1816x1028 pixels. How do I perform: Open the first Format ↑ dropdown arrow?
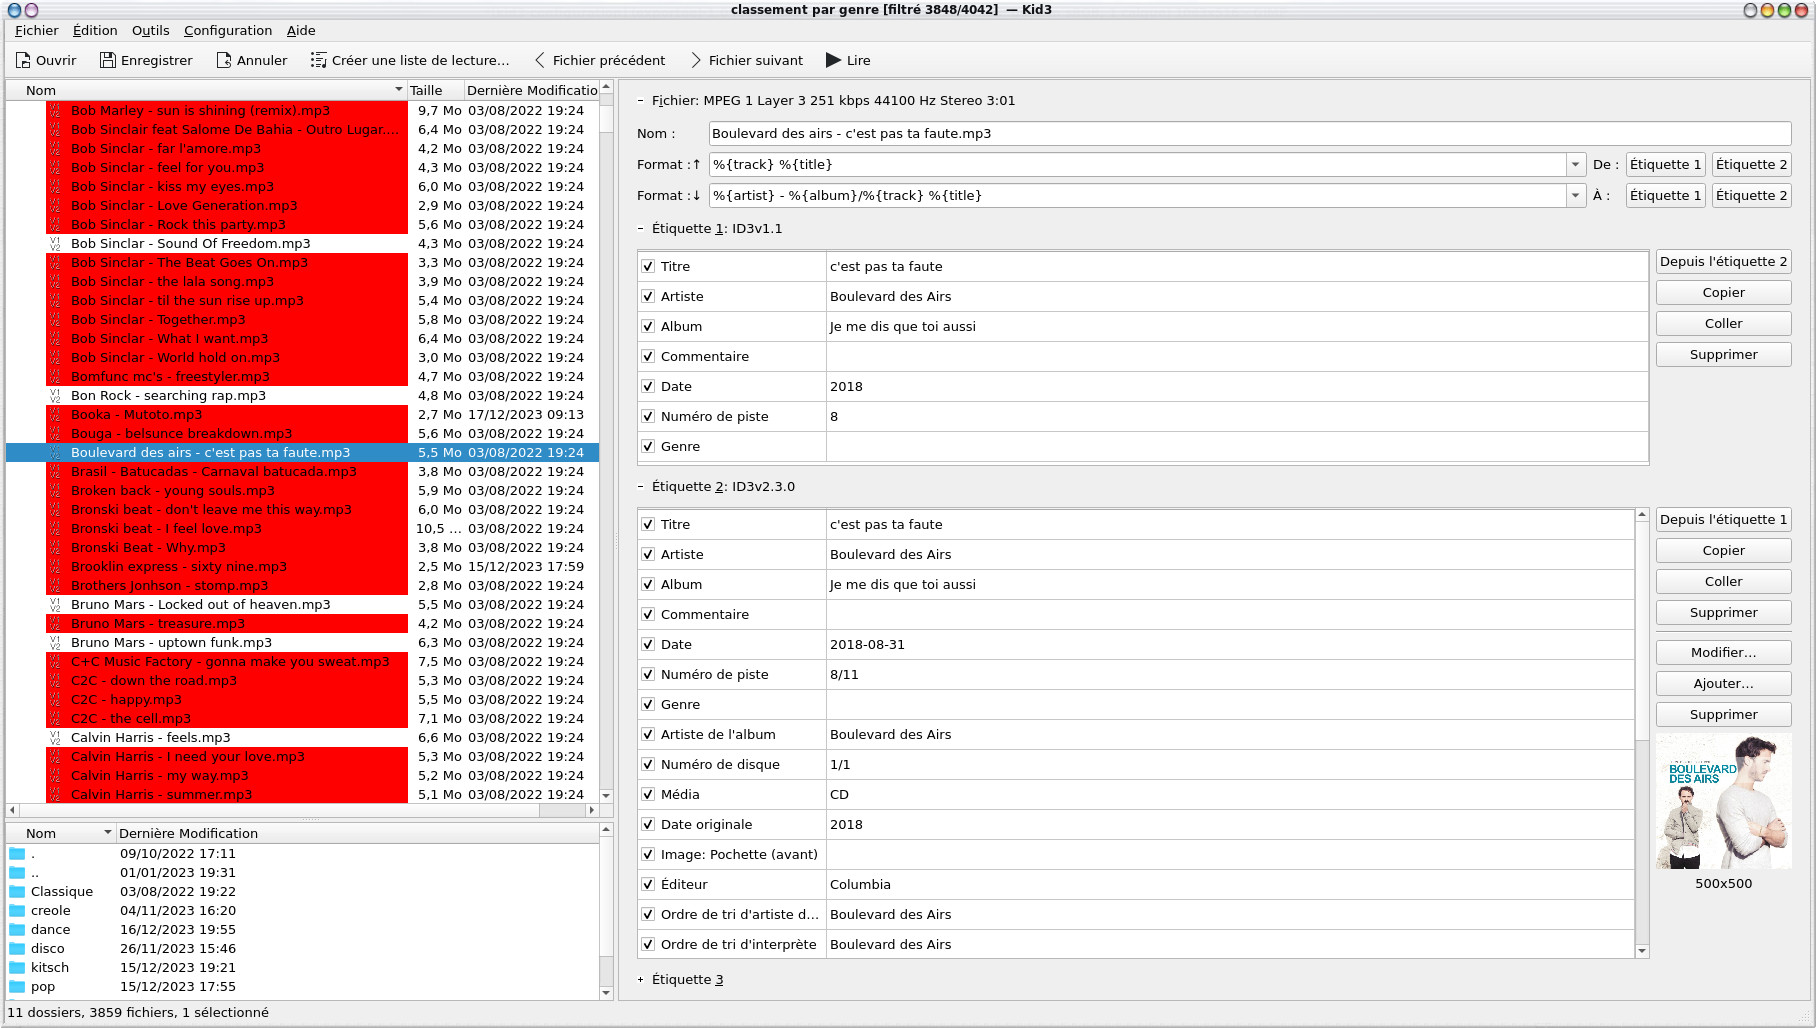click(1576, 164)
